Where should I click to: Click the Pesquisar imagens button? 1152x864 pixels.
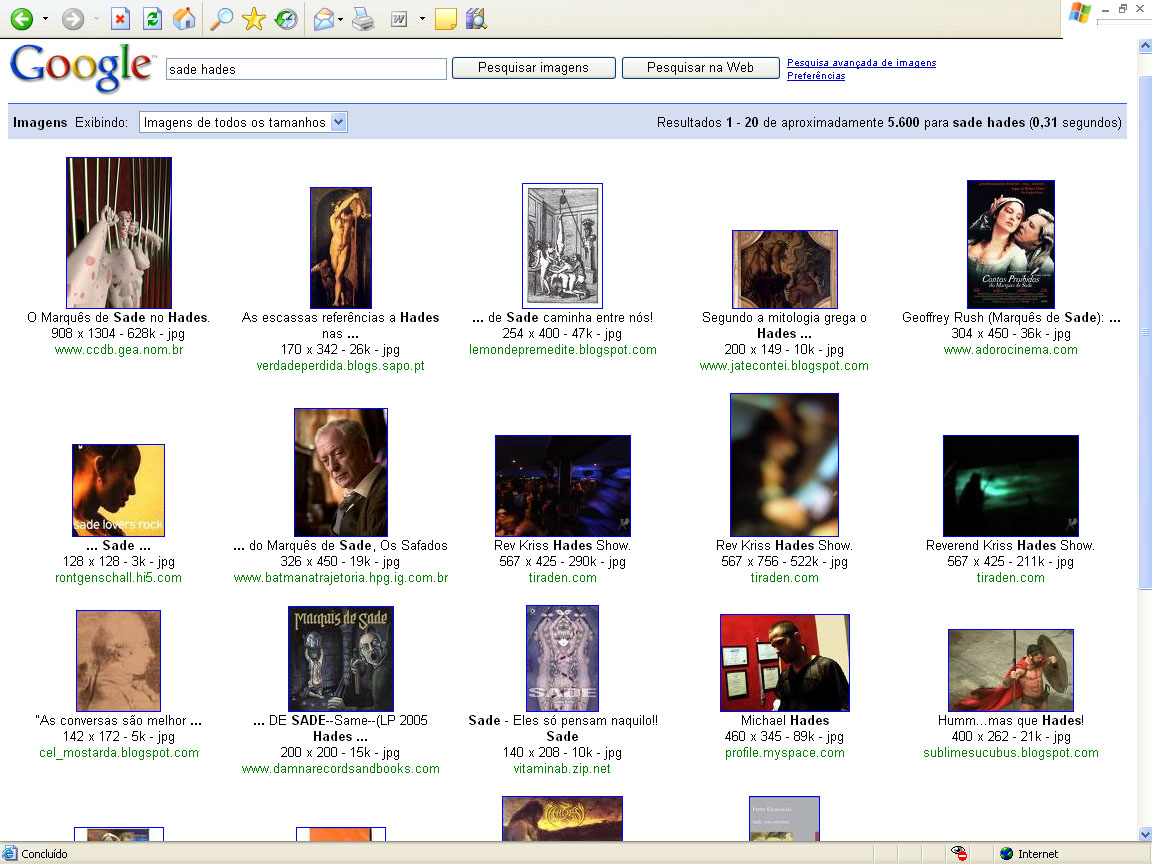click(533, 68)
